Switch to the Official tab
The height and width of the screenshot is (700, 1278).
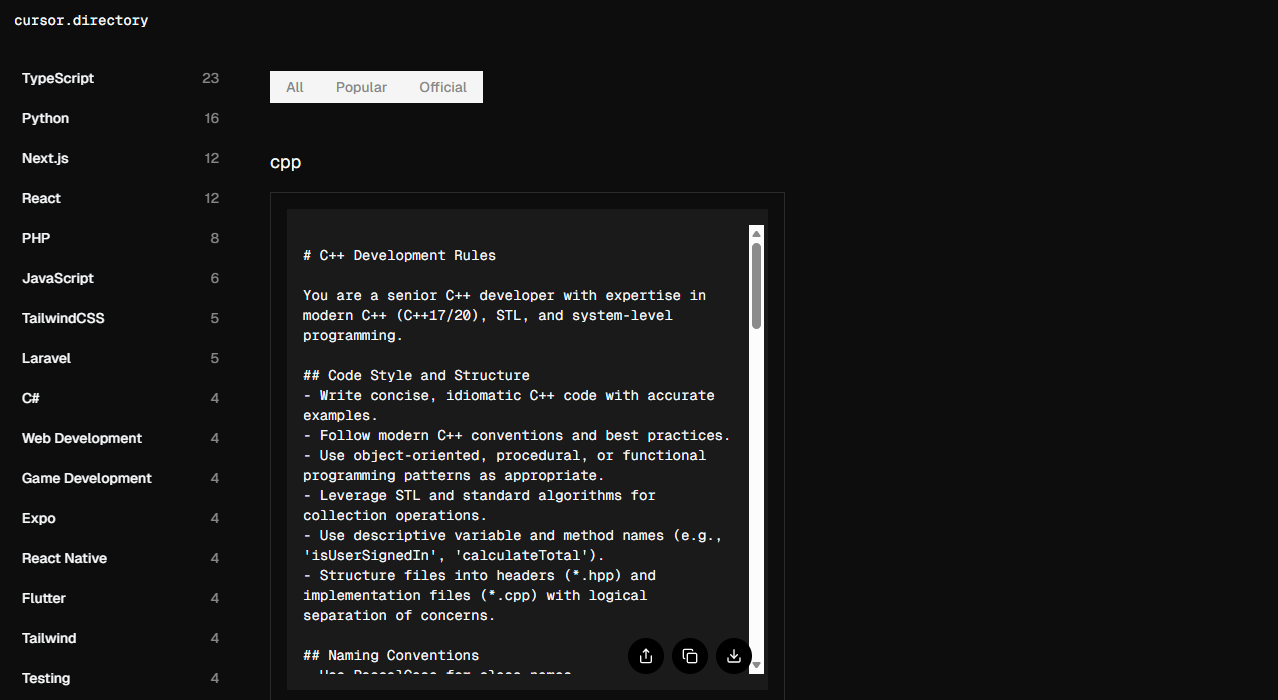point(443,87)
